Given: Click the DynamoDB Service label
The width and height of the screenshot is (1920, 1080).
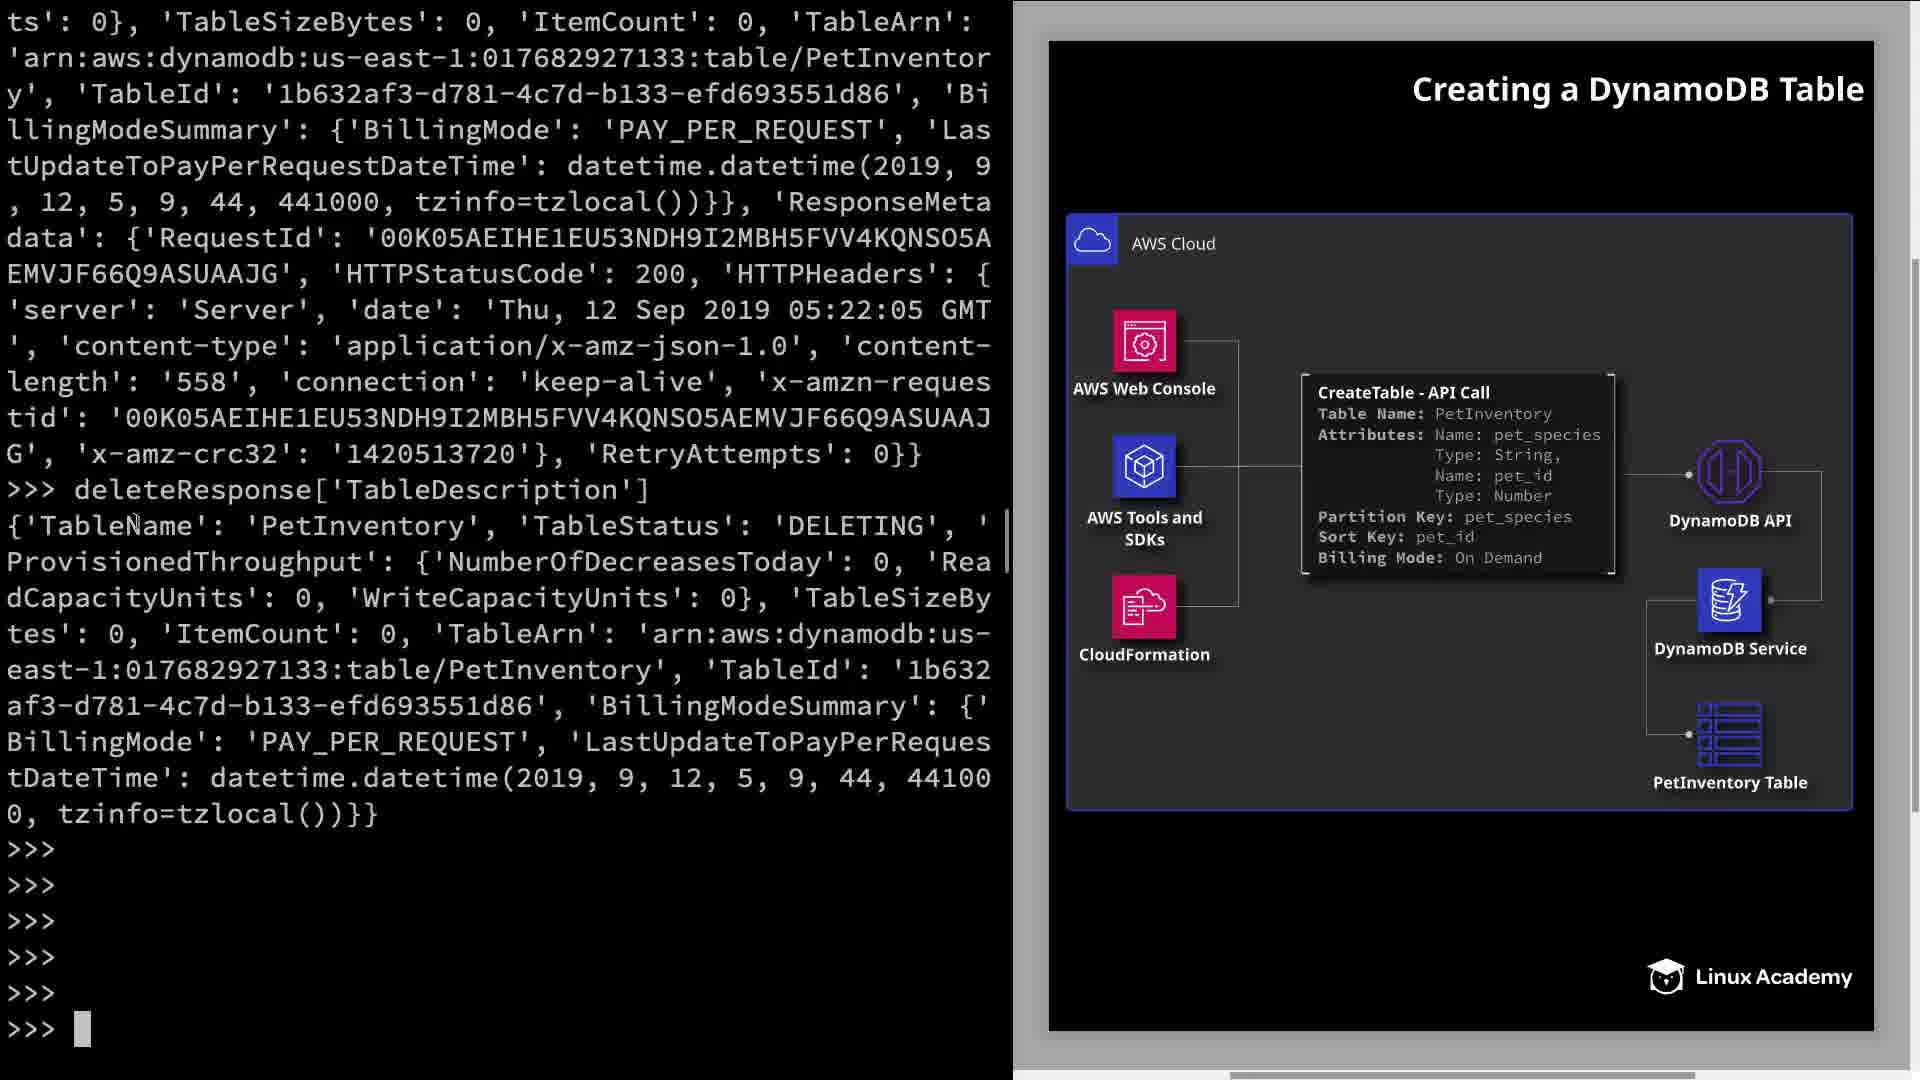Looking at the screenshot, I should (1729, 649).
